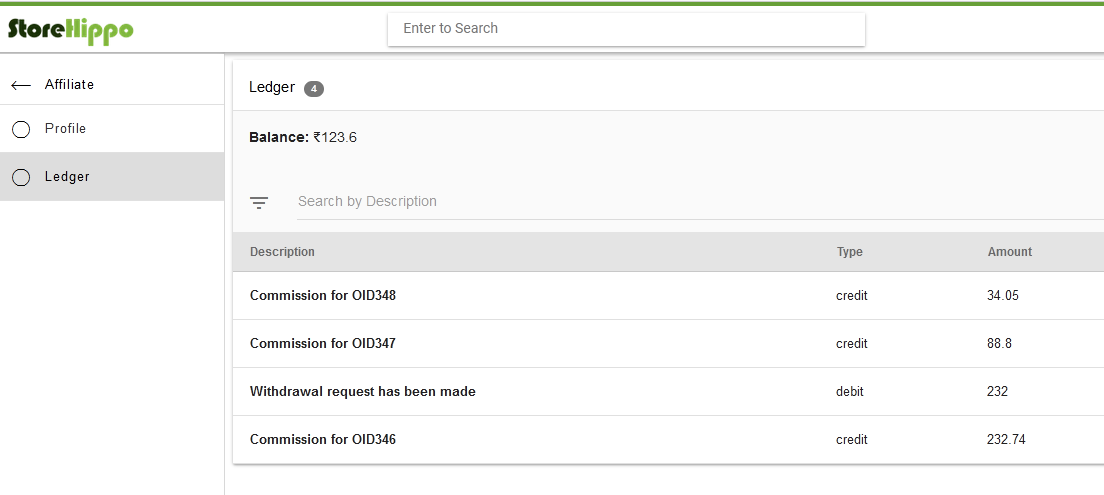Click the Ledger count badge

[x=313, y=89]
